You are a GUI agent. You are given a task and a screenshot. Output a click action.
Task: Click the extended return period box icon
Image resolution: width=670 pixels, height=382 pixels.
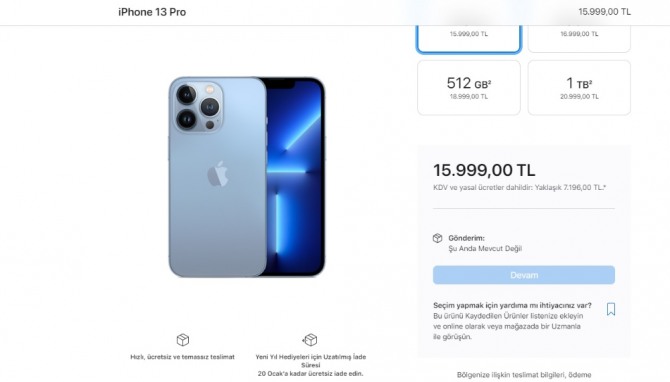point(310,340)
